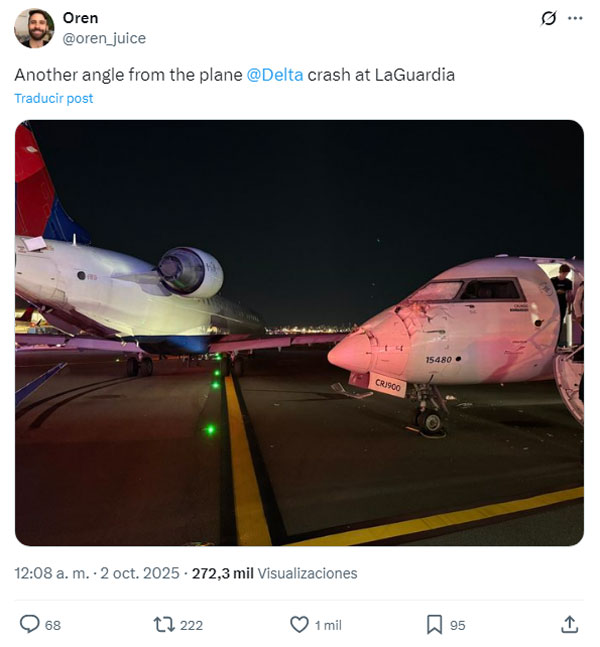The image size is (600, 647).
Task: Open the author name "Oren"
Action: [x=80, y=18]
